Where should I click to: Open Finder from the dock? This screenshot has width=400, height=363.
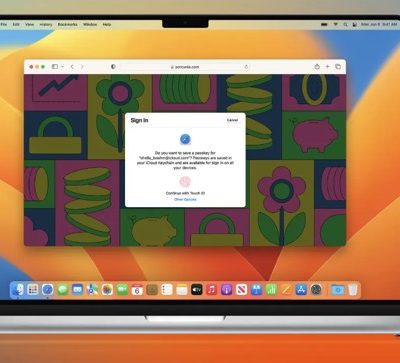(17, 290)
